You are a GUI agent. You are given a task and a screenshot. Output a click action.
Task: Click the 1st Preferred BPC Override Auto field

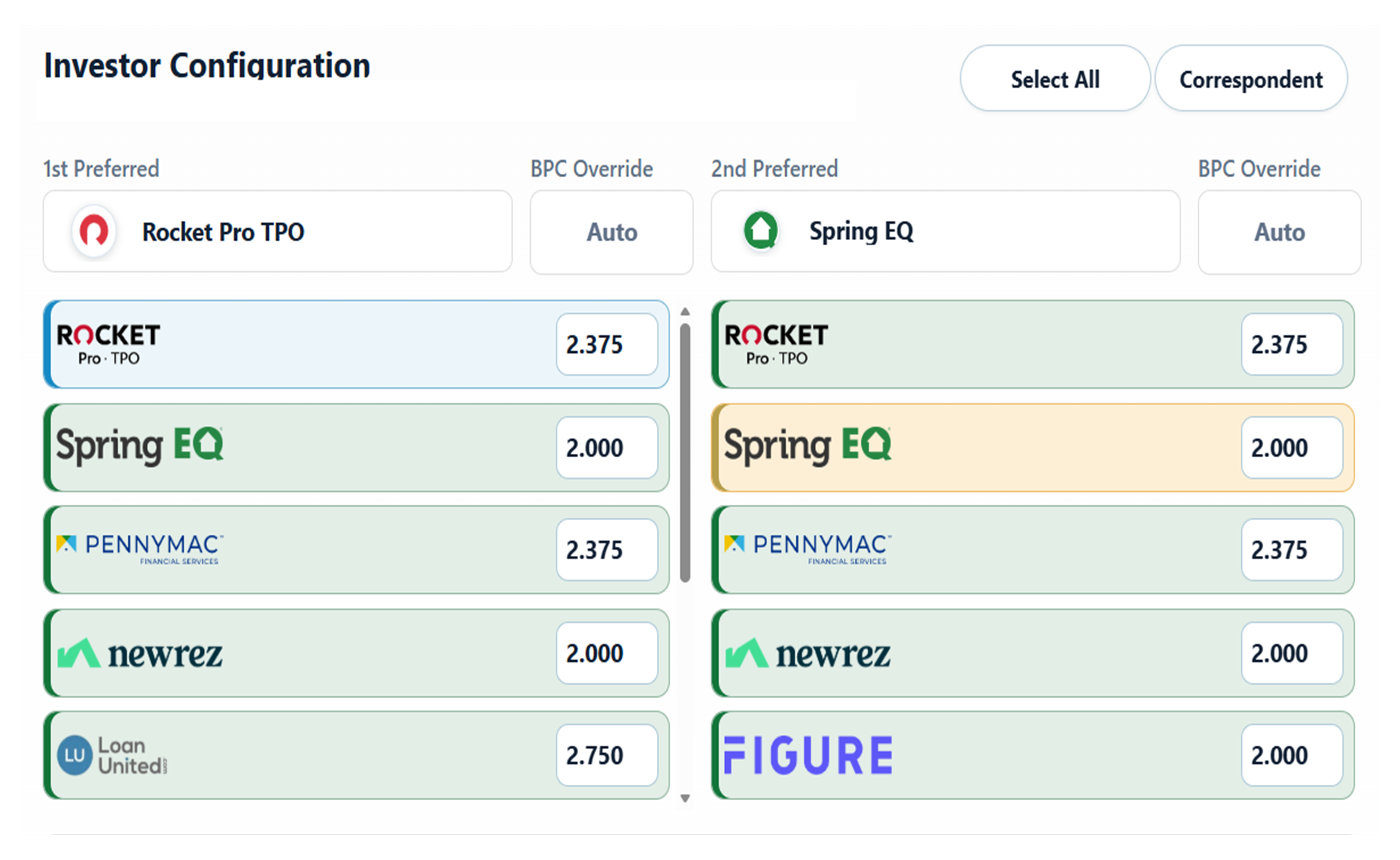click(x=612, y=232)
